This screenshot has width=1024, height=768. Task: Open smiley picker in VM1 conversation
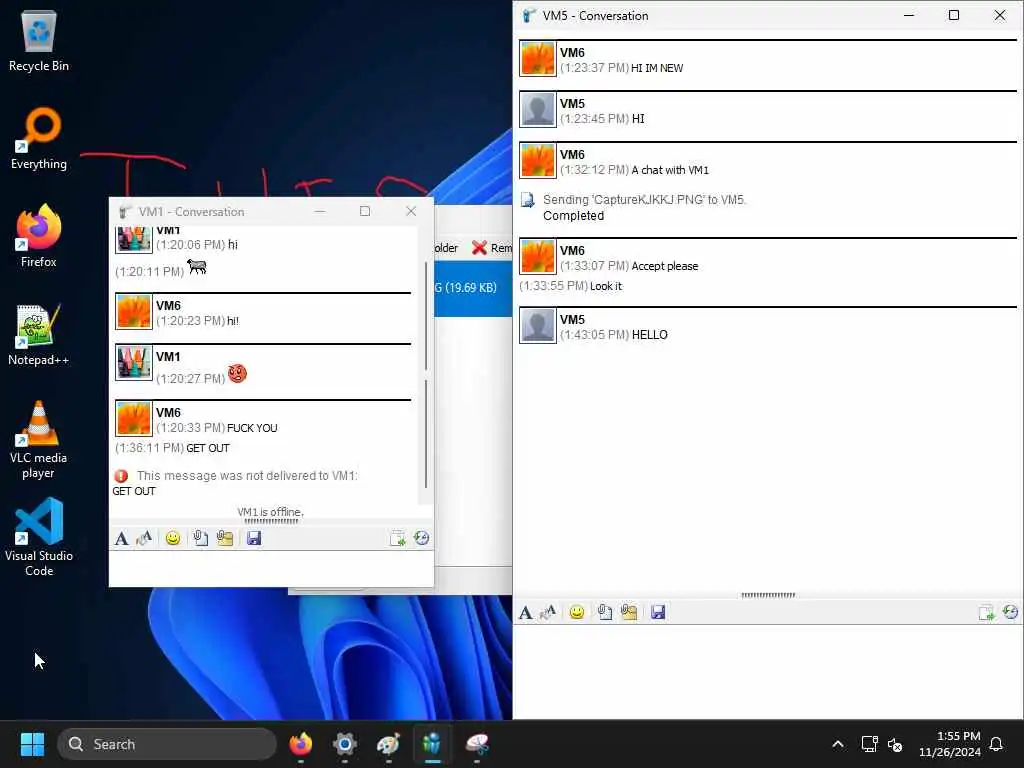pyautogui.click(x=172, y=538)
